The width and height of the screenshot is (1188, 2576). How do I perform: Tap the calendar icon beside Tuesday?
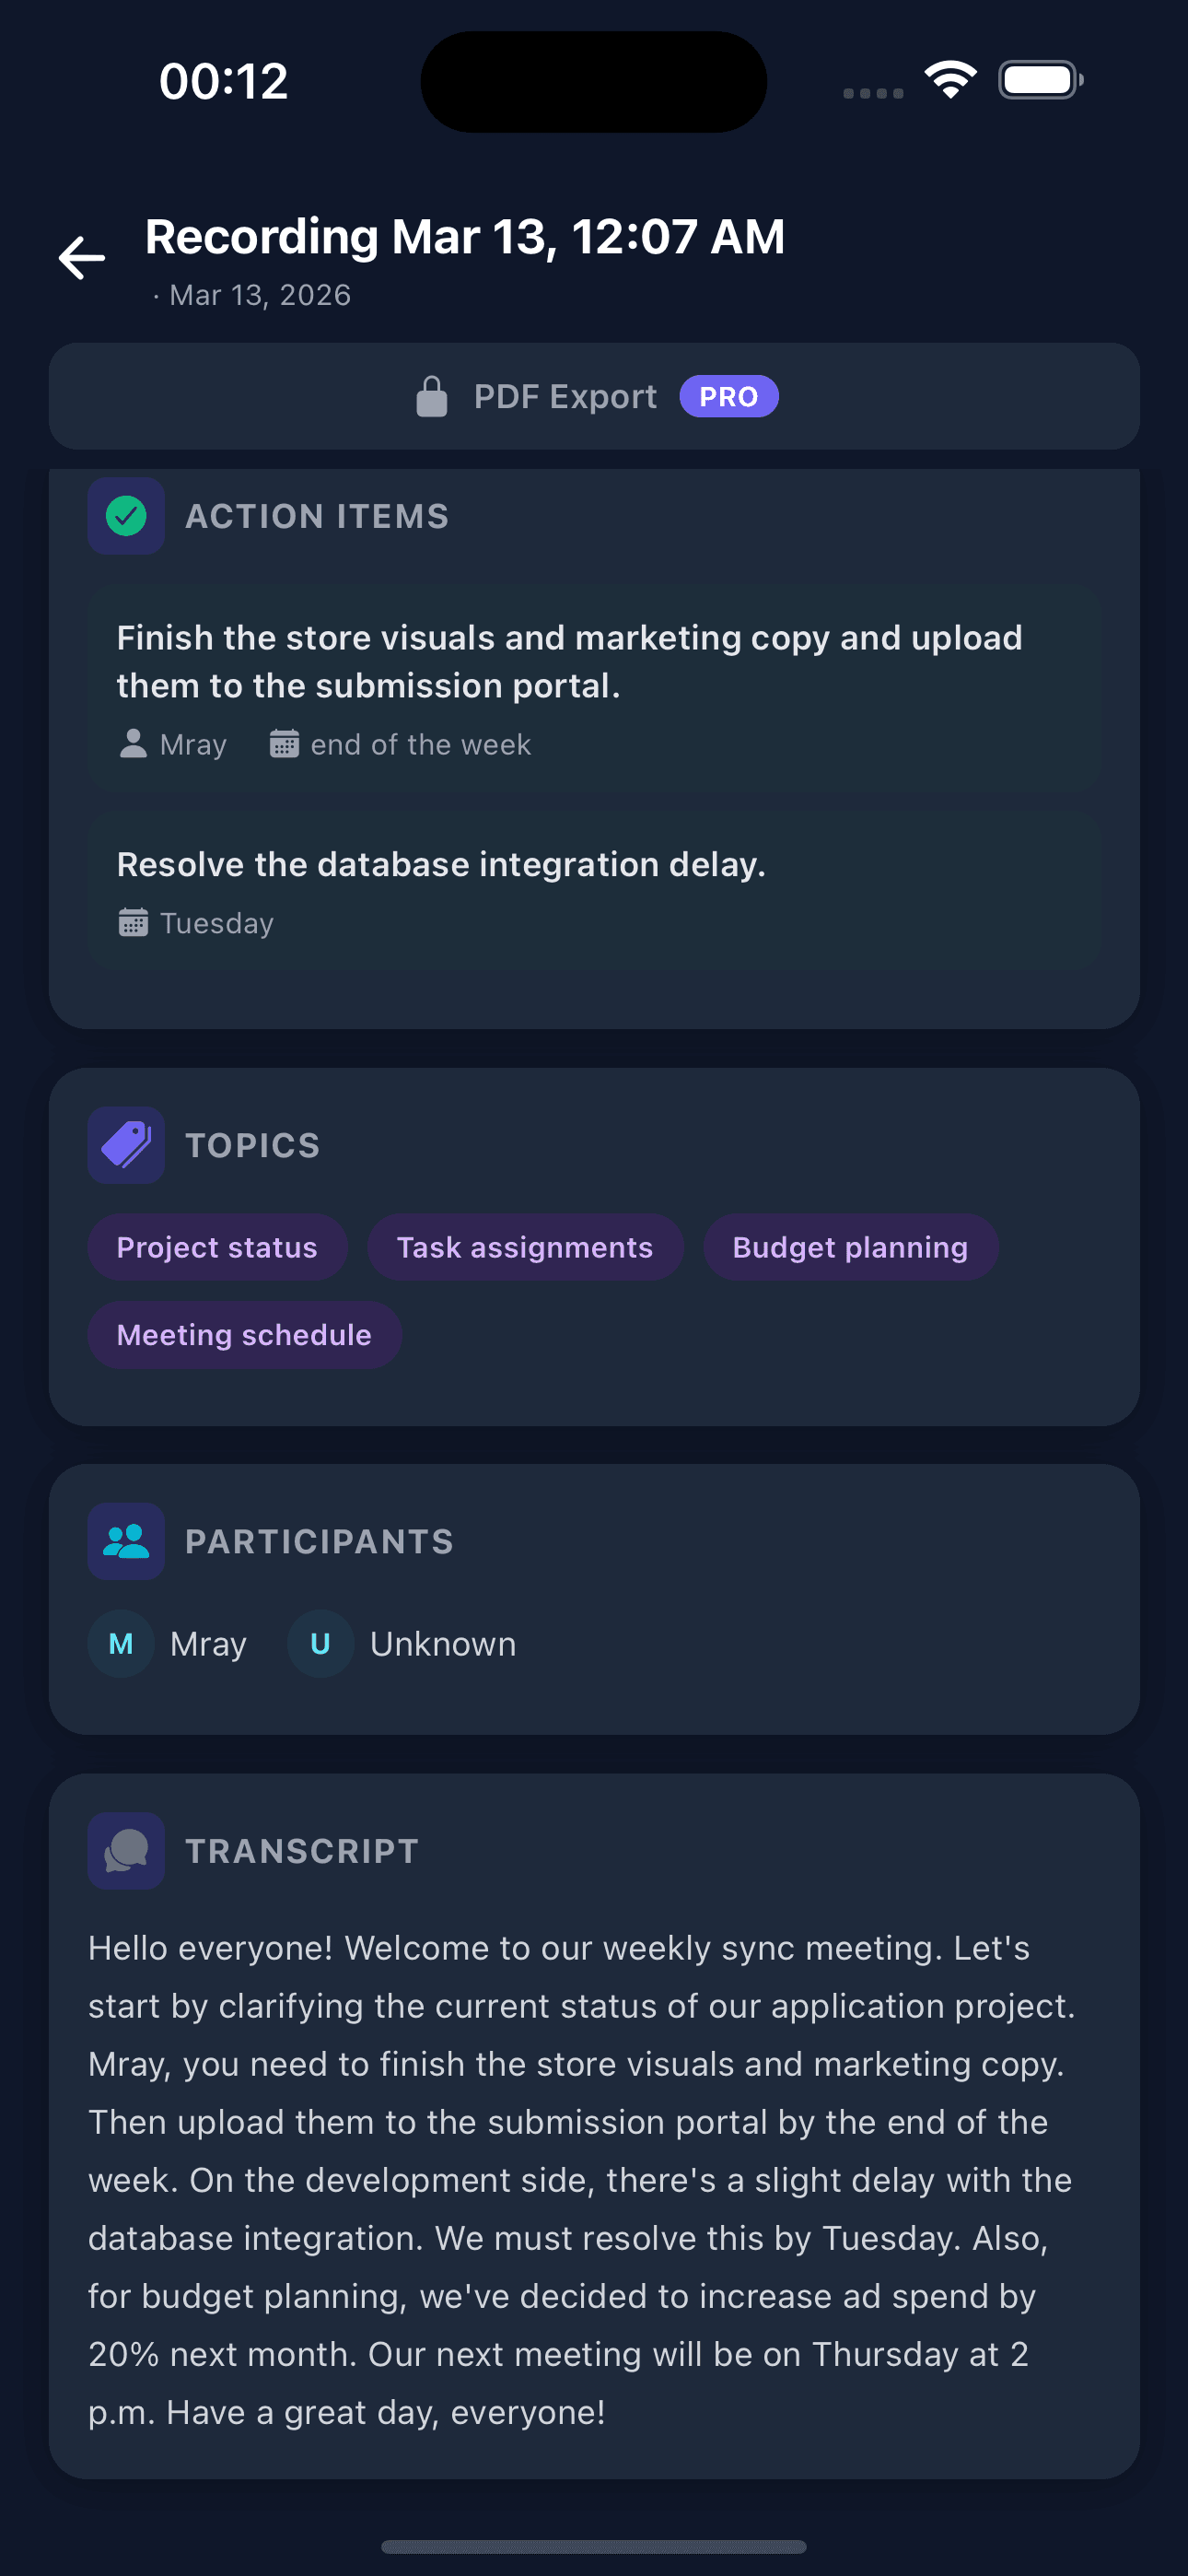tap(133, 922)
